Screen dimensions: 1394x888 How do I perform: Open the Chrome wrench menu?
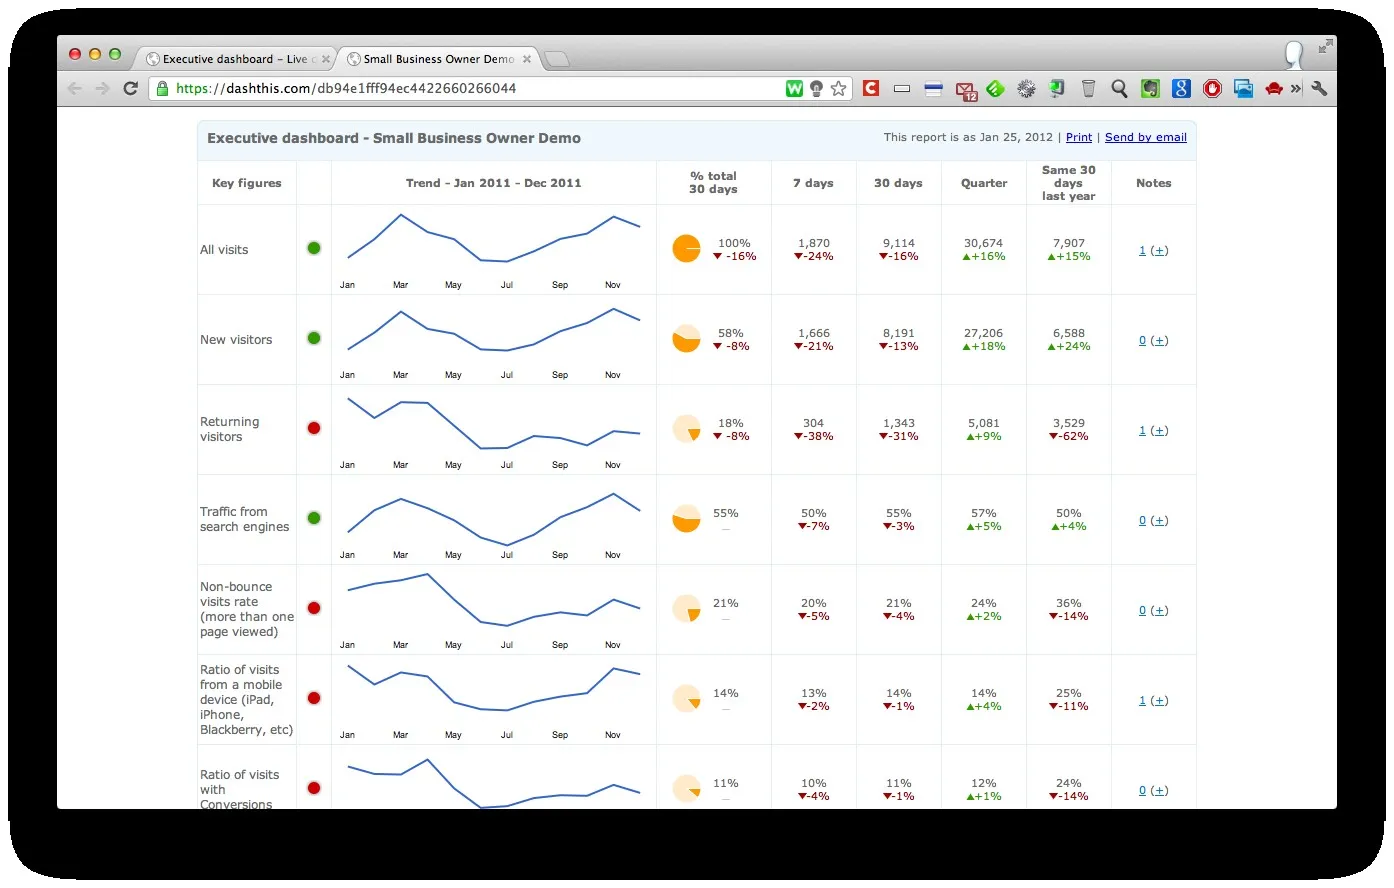pos(1319,88)
